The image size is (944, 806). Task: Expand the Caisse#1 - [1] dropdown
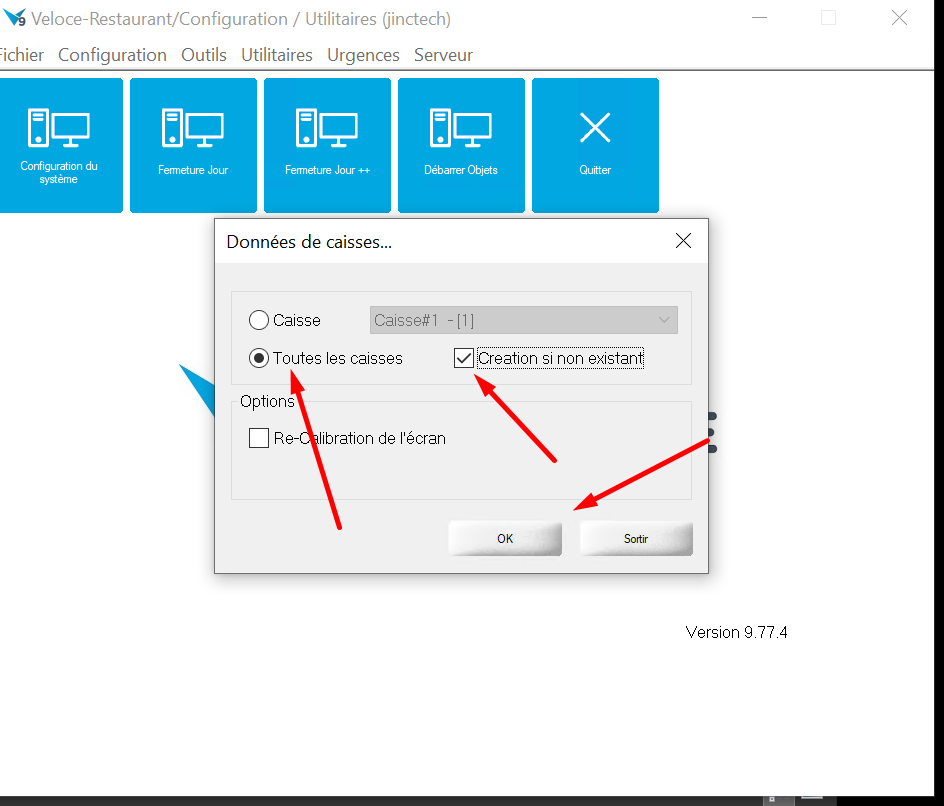click(x=524, y=320)
